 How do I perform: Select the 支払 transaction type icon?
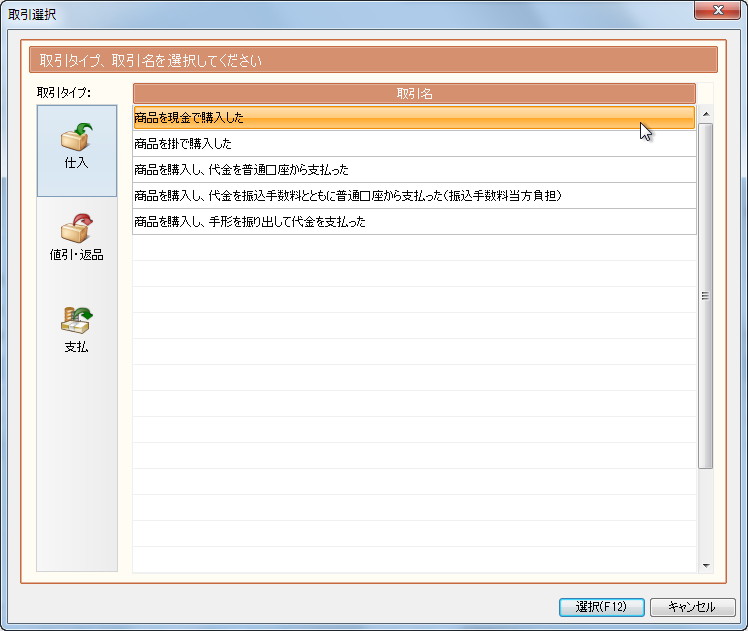(77, 330)
